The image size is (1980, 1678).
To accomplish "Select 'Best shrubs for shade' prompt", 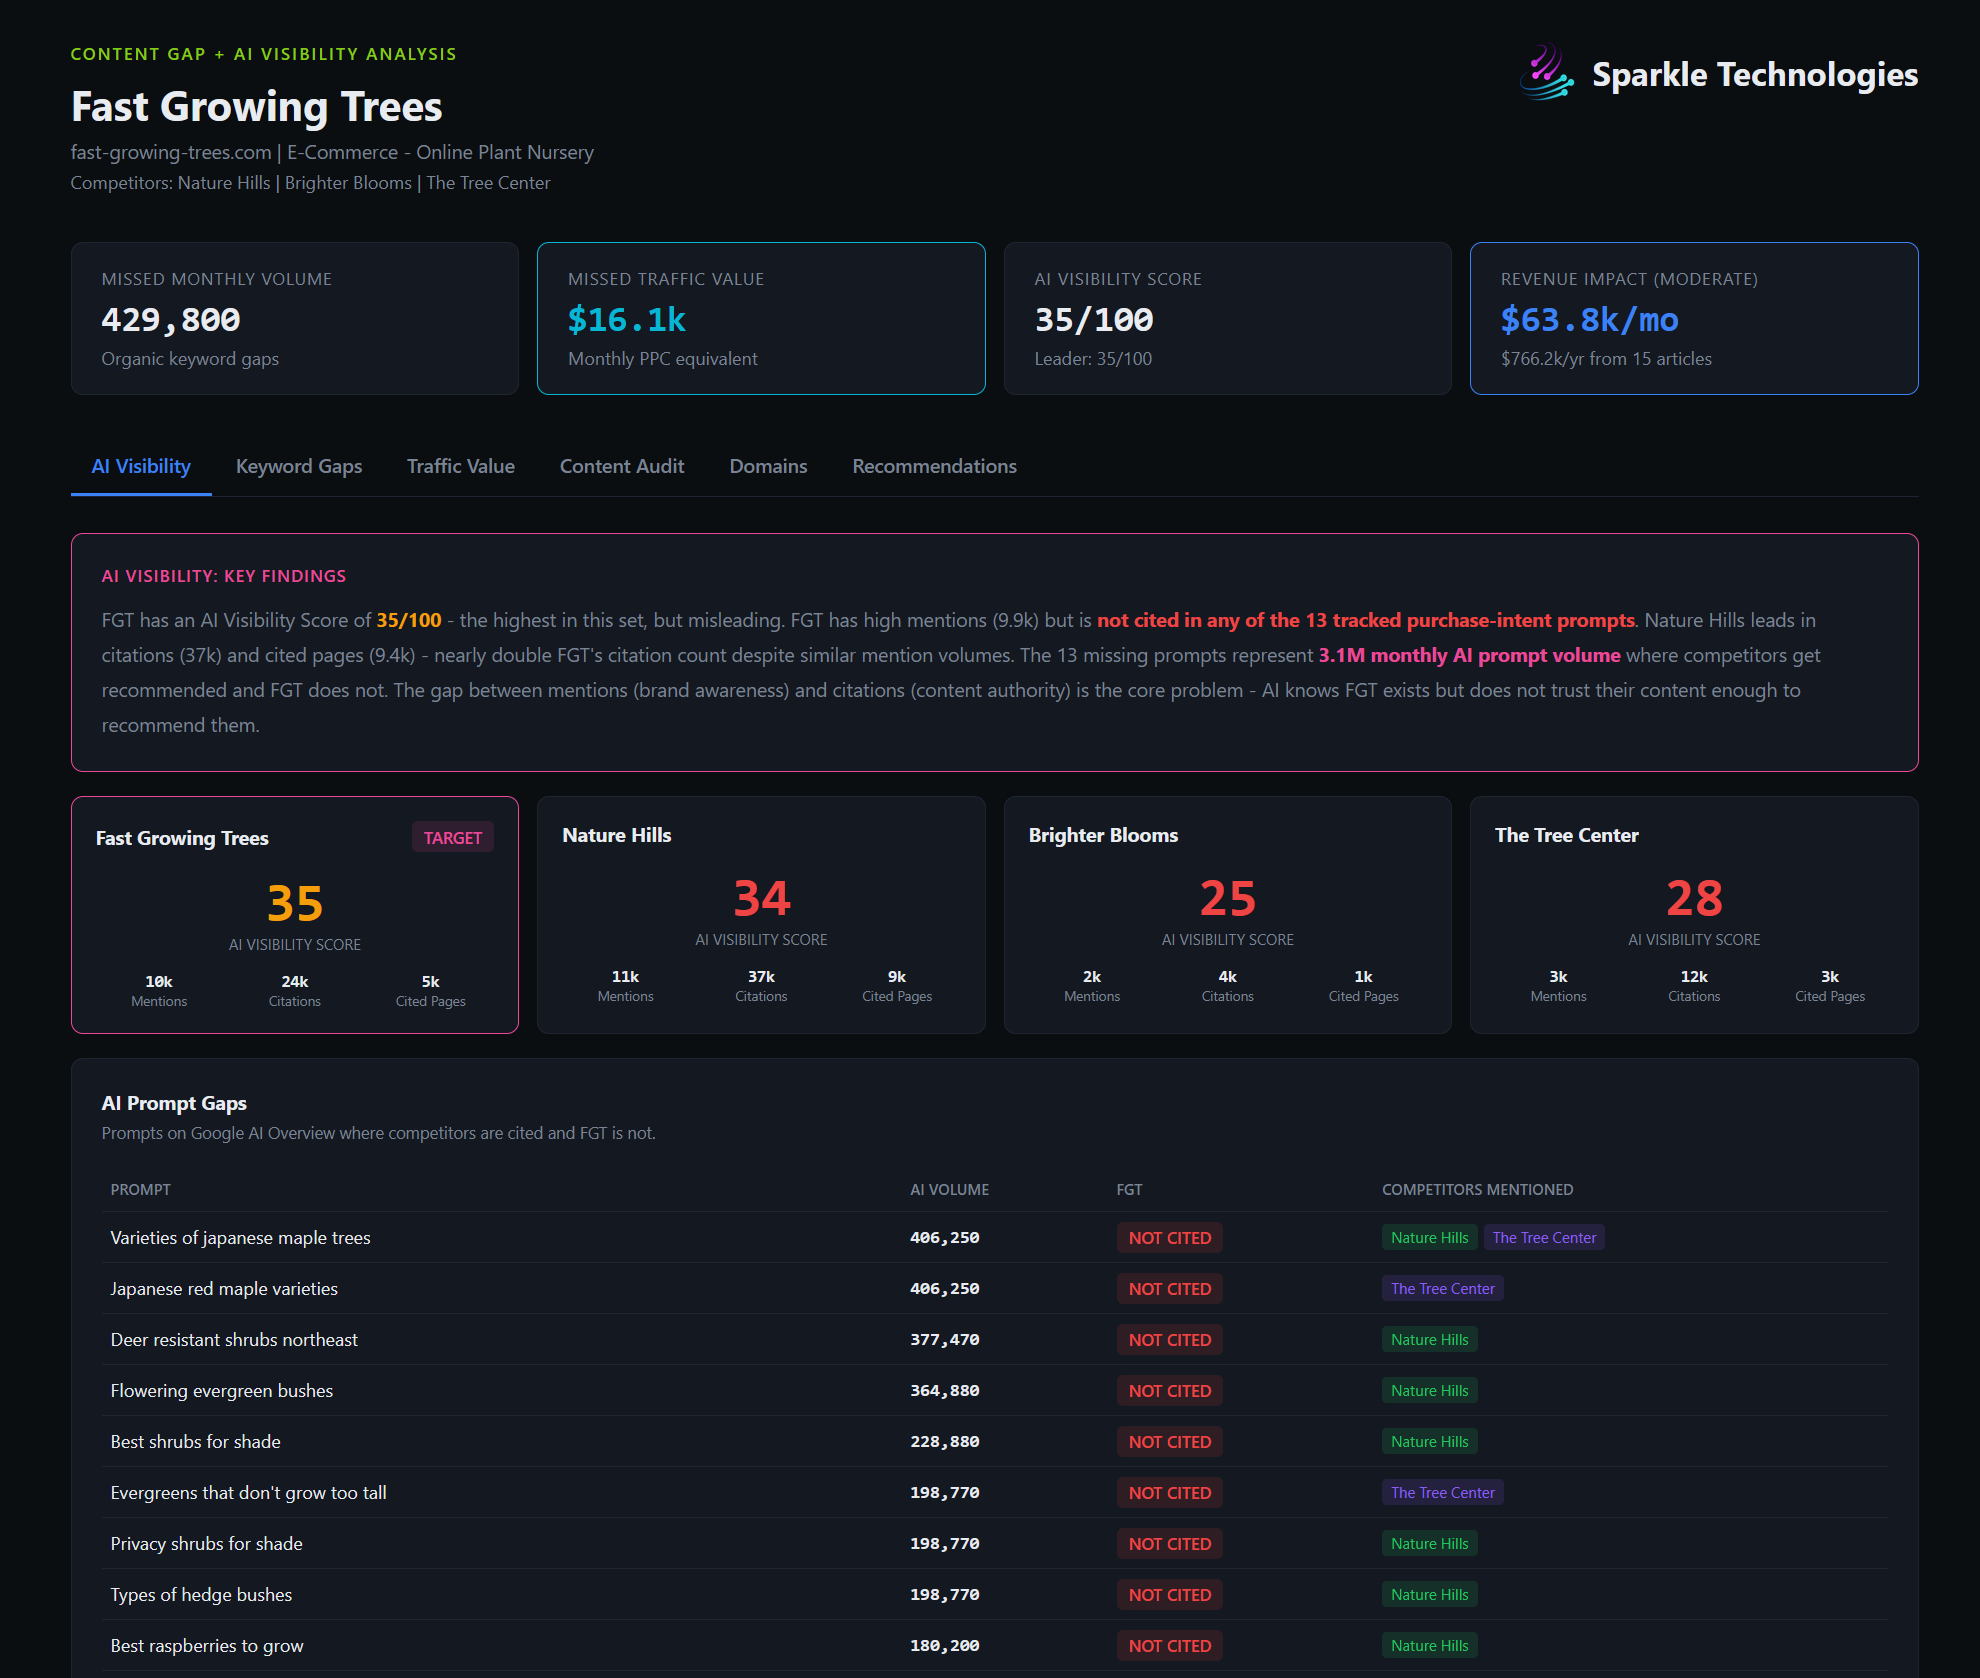I will (196, 1442).
